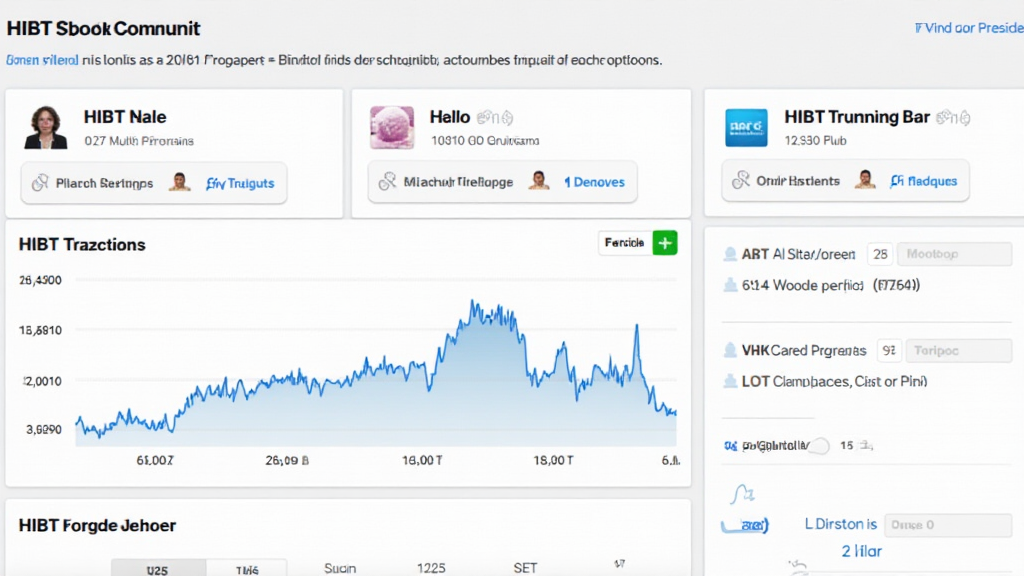
Task: Click the user icon beside VHK Cared Prgrenas
Action: 730,351
